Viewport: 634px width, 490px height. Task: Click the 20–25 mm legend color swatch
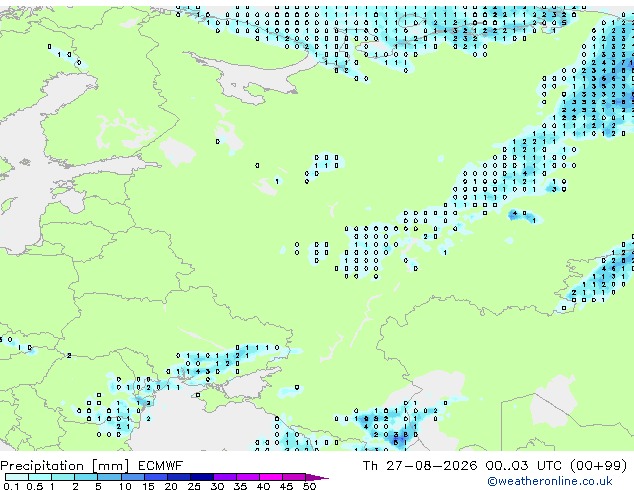click(x=179, y=477)
